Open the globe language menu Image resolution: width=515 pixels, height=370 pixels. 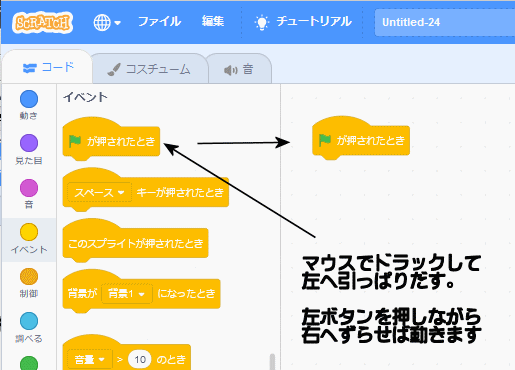click(107, 23)
